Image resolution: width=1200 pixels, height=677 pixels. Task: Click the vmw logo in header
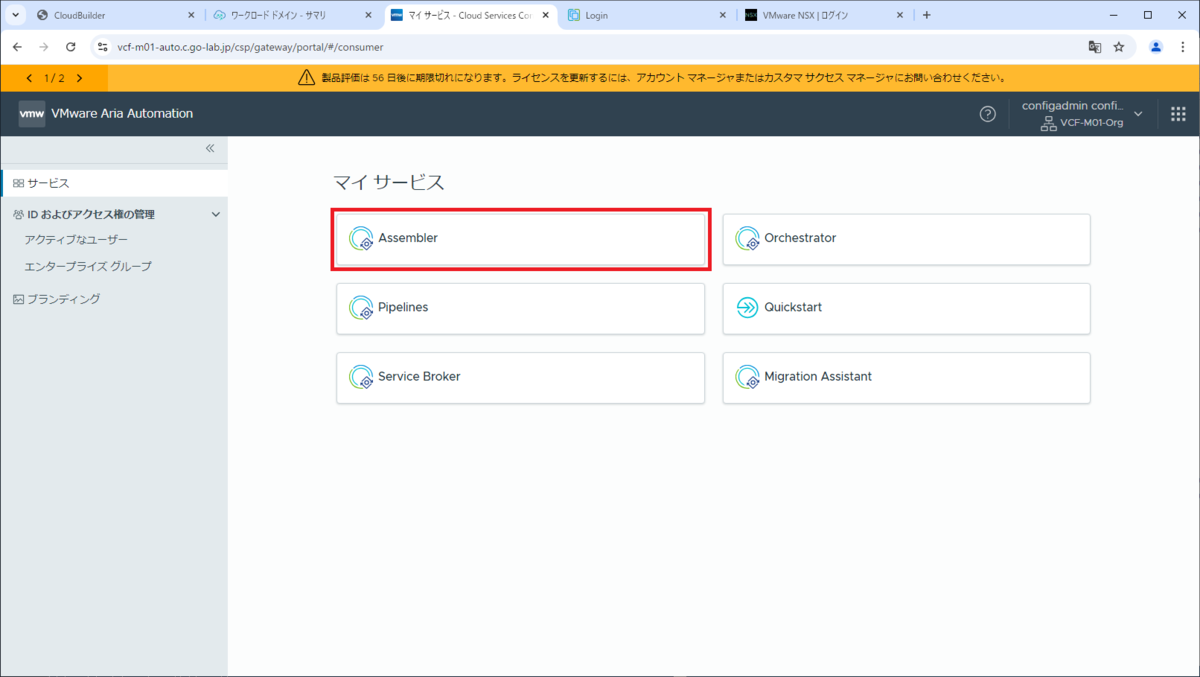[x=32, y=114]
